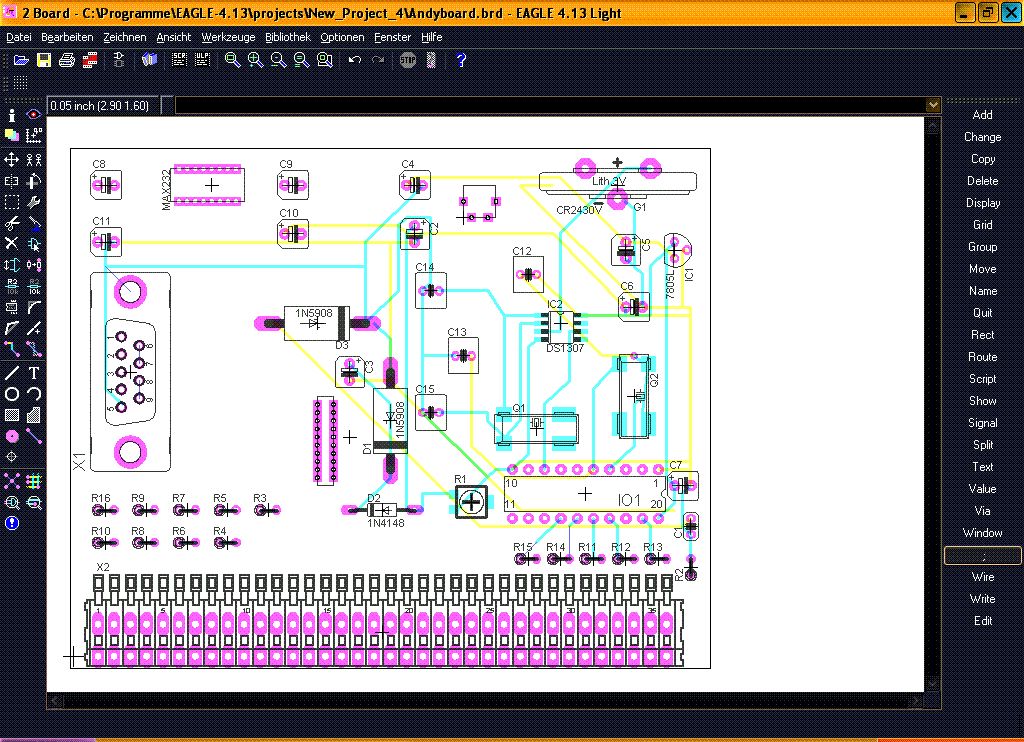1024x742 pixels.
Task: Open the Bibliothek menu
Action: (287, 37)
